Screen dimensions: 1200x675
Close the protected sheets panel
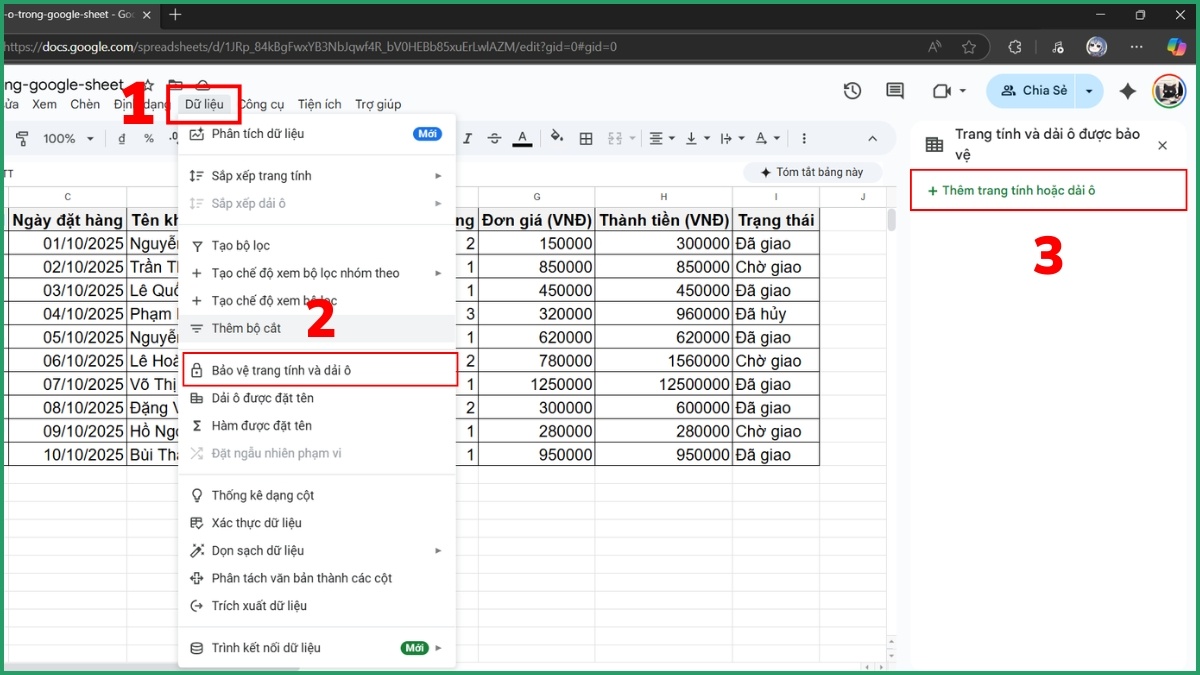click(1162, 144)
